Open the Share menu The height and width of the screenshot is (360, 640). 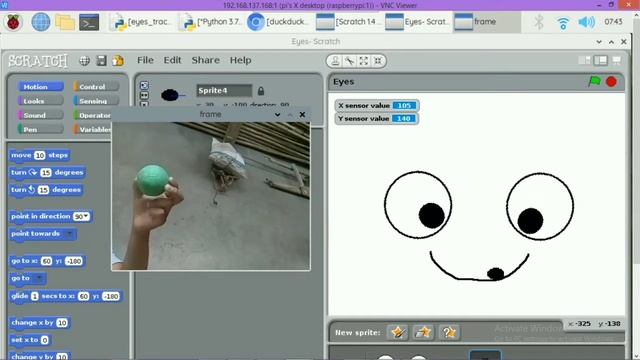pos(206,60)
